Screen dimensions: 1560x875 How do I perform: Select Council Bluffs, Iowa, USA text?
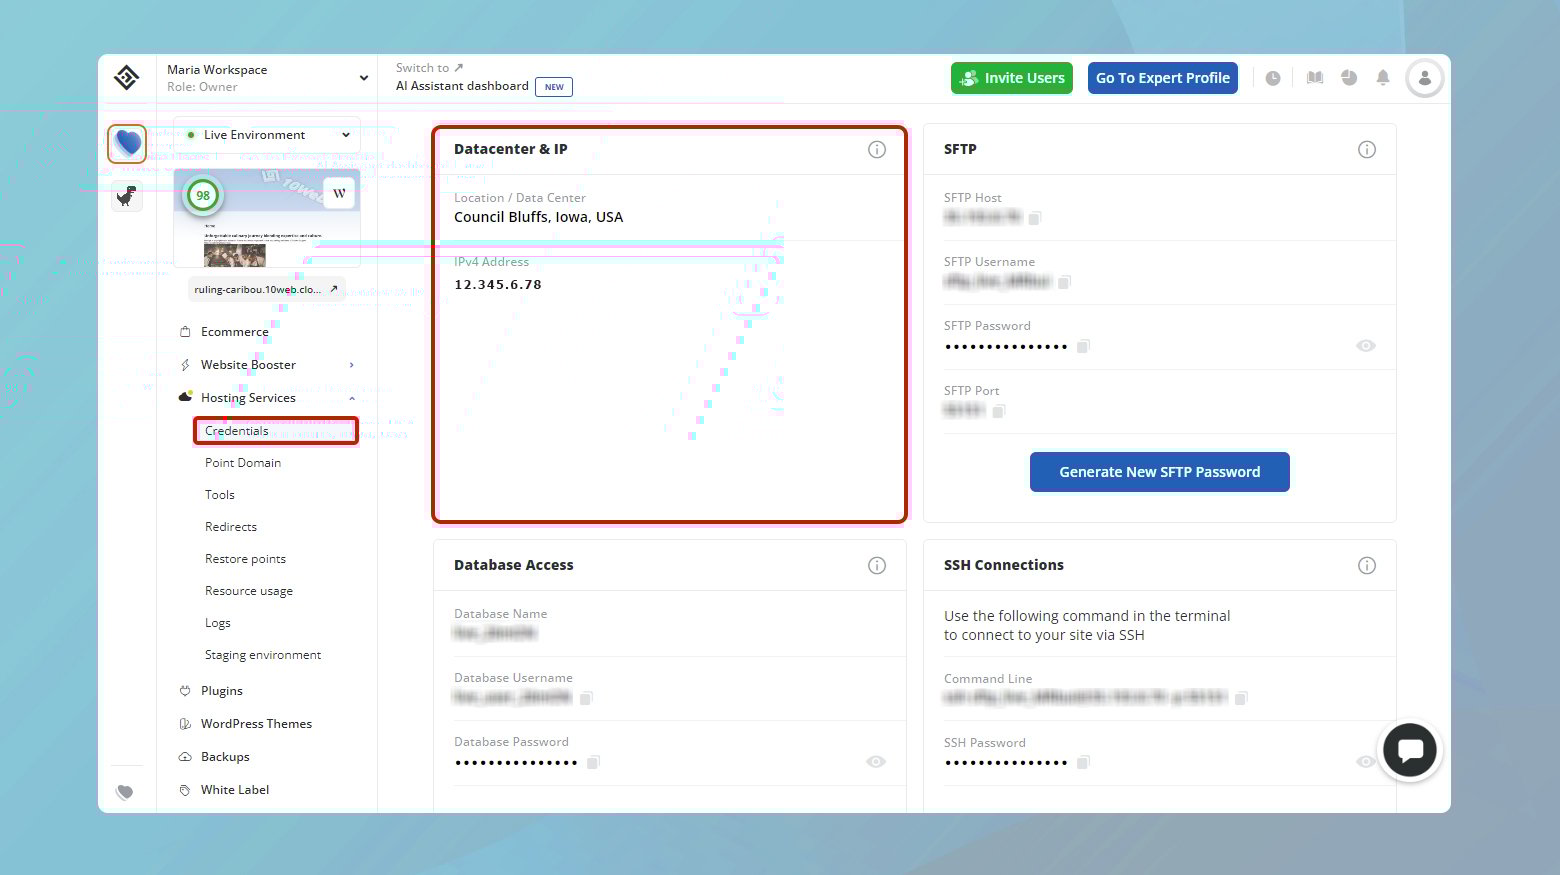tap(538, 217)
